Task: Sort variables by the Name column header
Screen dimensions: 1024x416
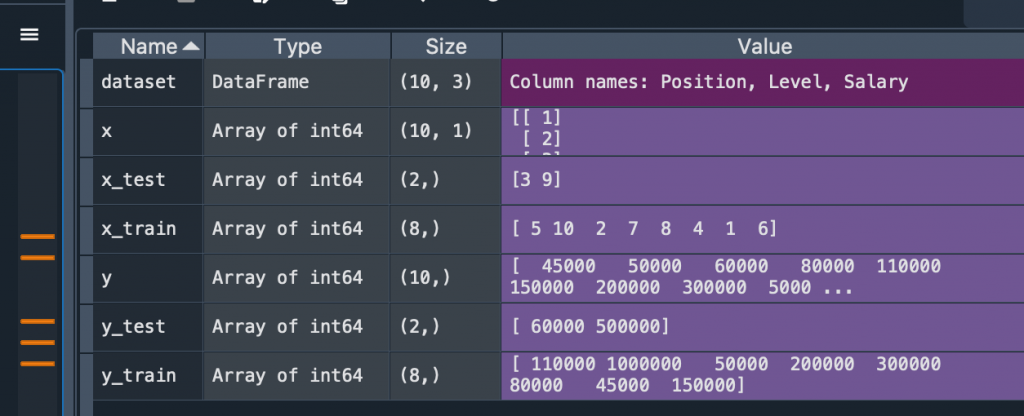Action: [x=148, y=46]
